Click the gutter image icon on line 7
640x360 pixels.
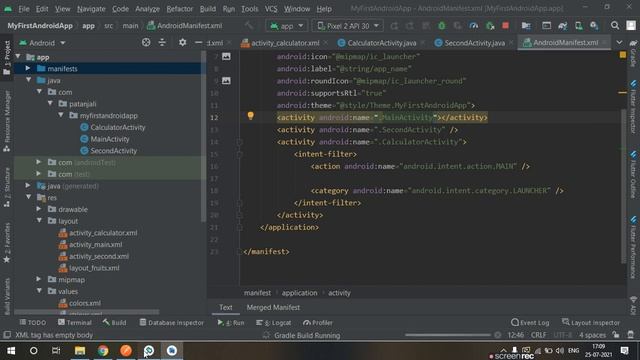[226, 56]
